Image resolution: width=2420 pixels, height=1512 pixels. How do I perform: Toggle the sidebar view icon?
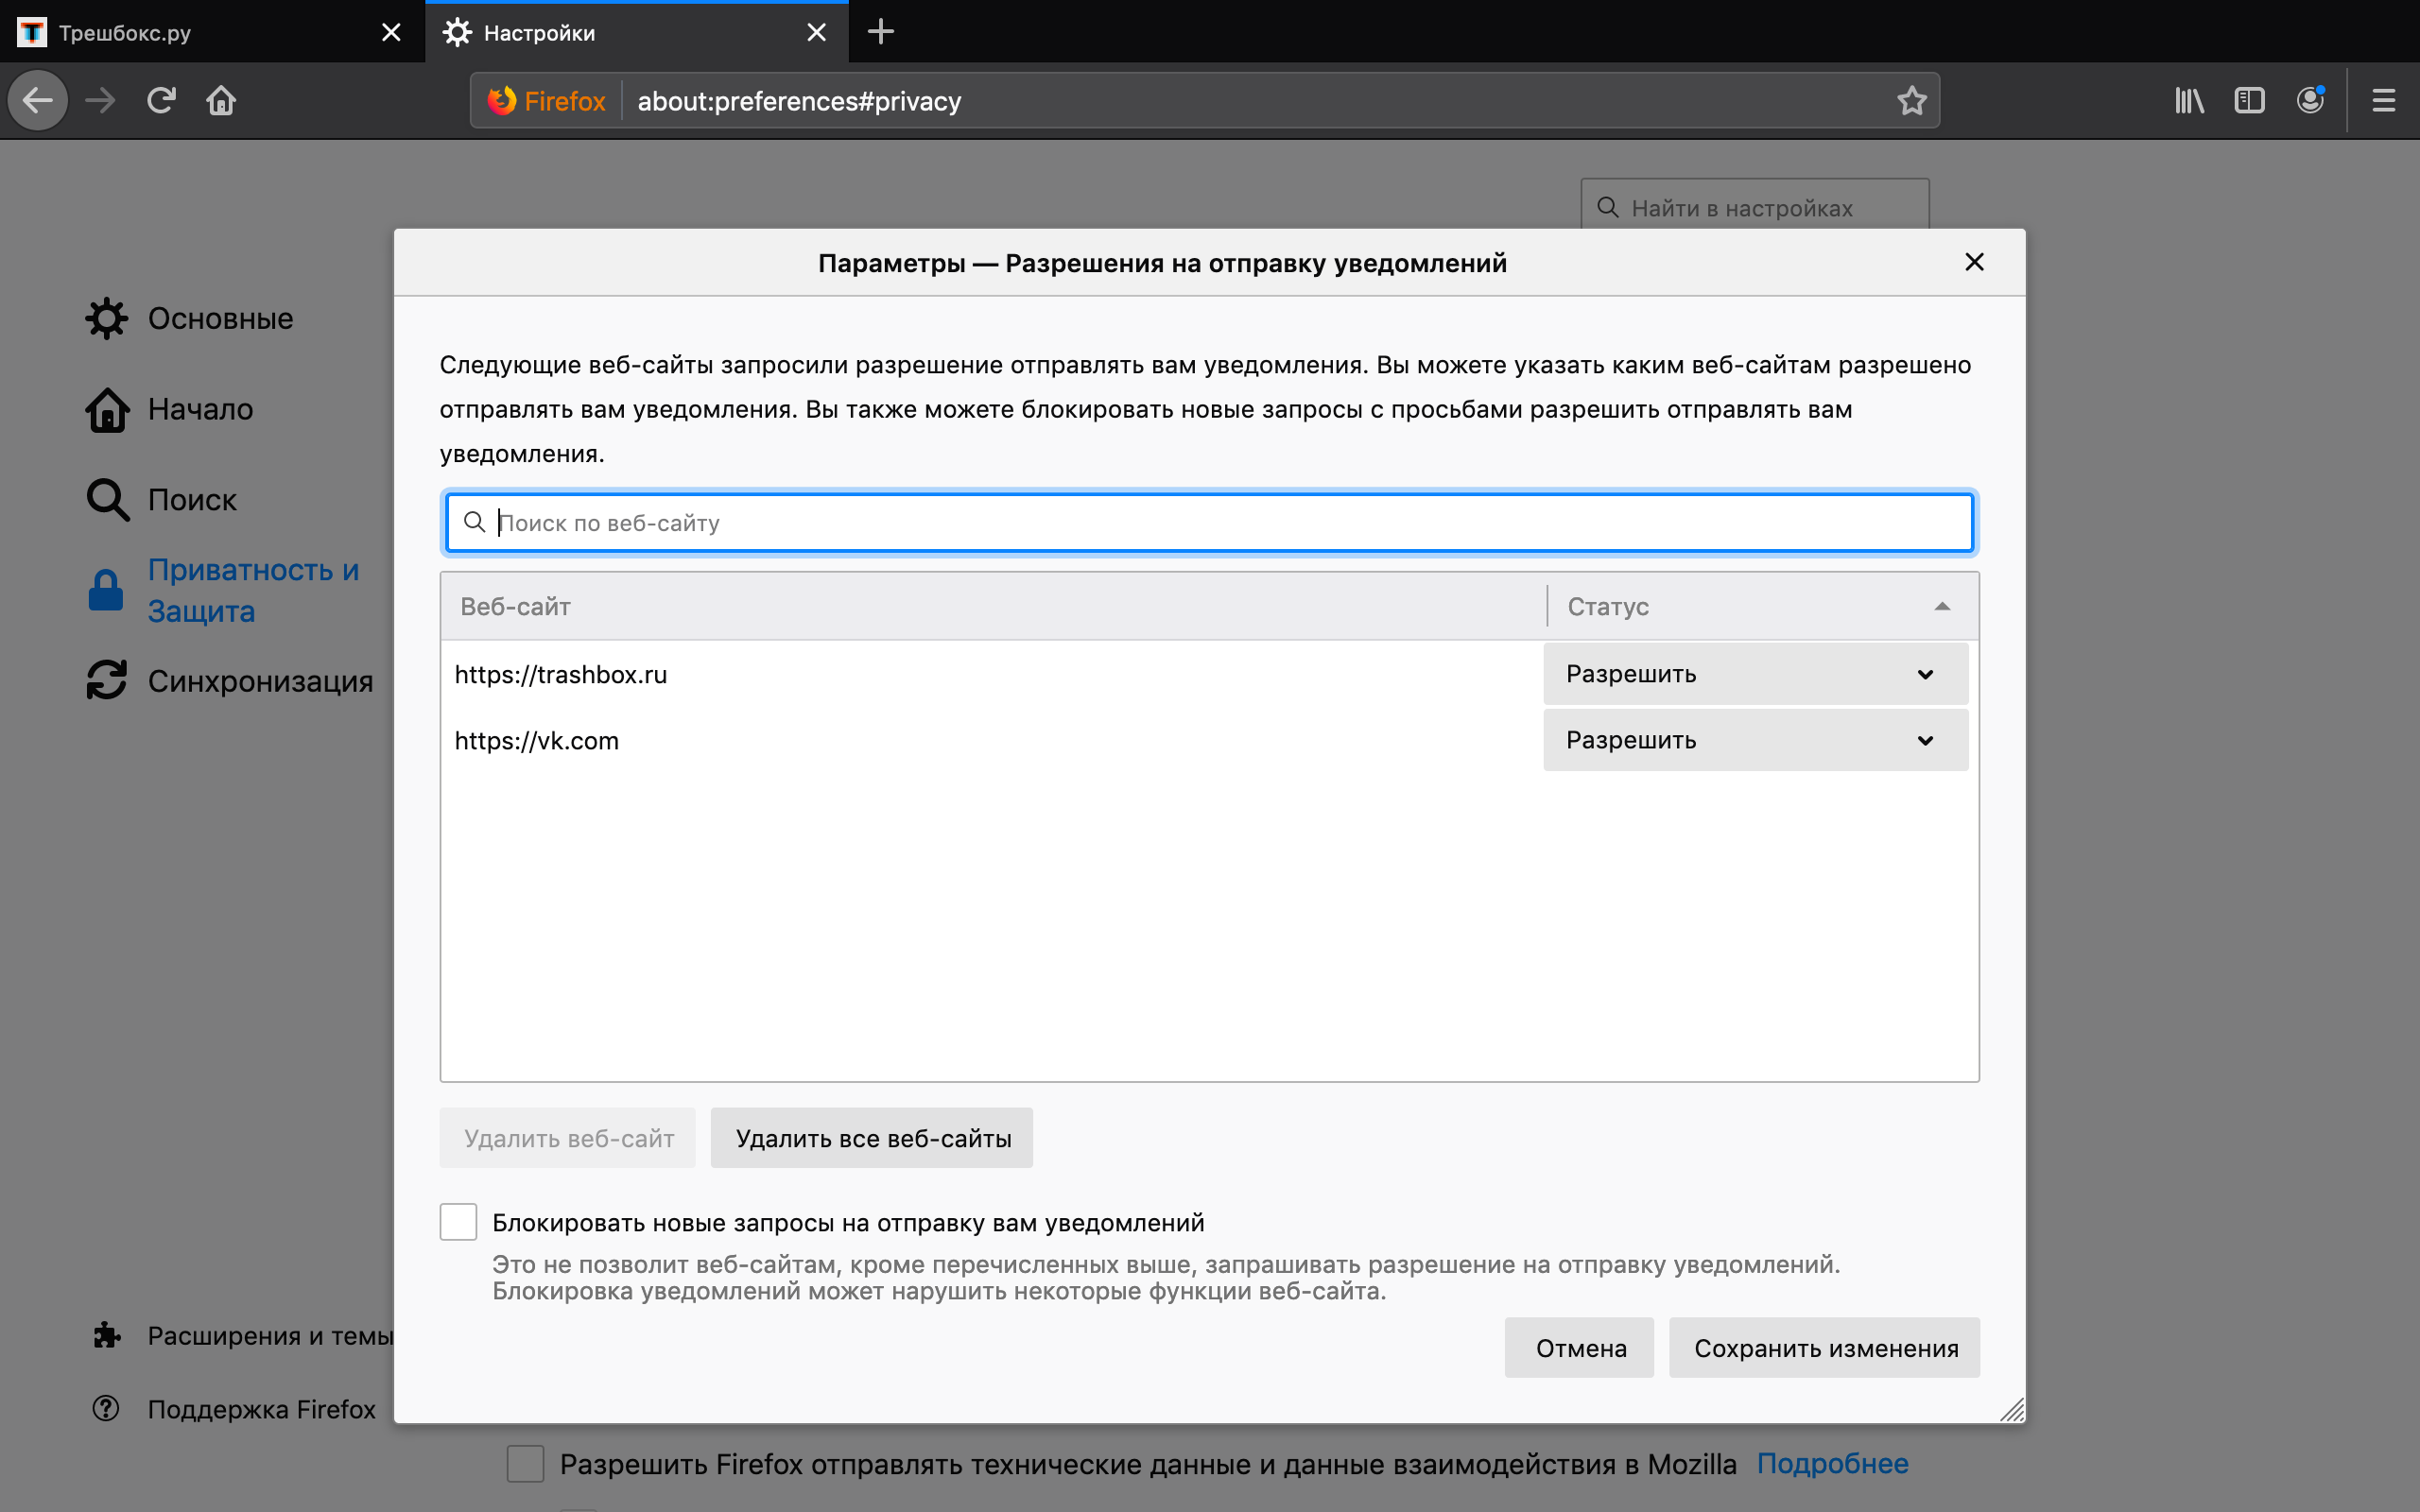click(2249, 100)
